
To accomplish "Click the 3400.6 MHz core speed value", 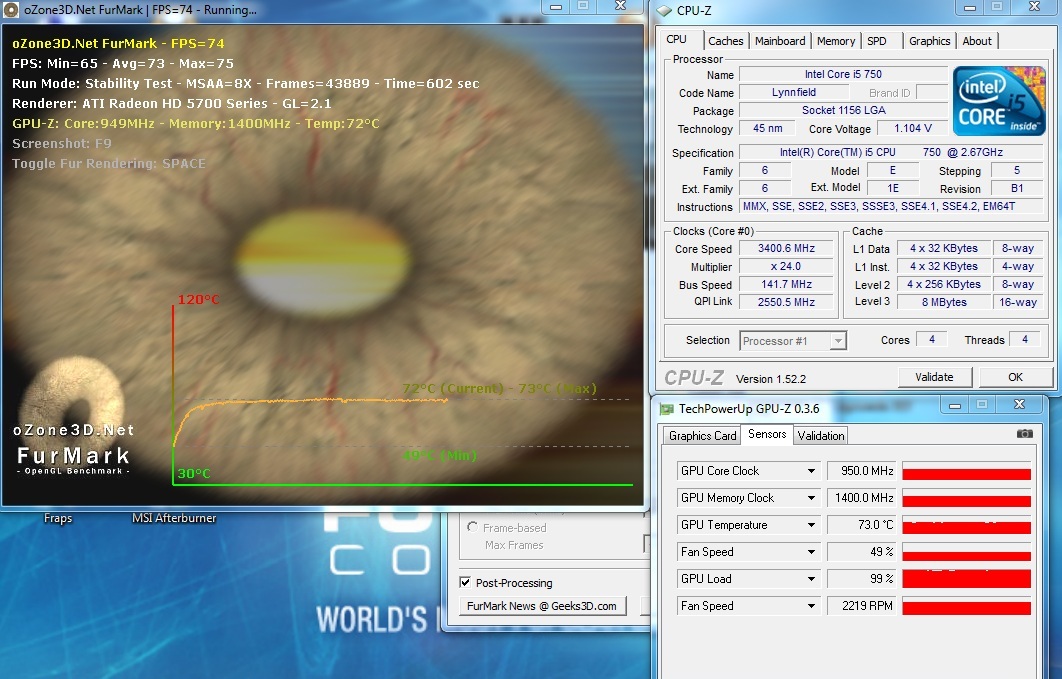I will (x=786, y=248).
